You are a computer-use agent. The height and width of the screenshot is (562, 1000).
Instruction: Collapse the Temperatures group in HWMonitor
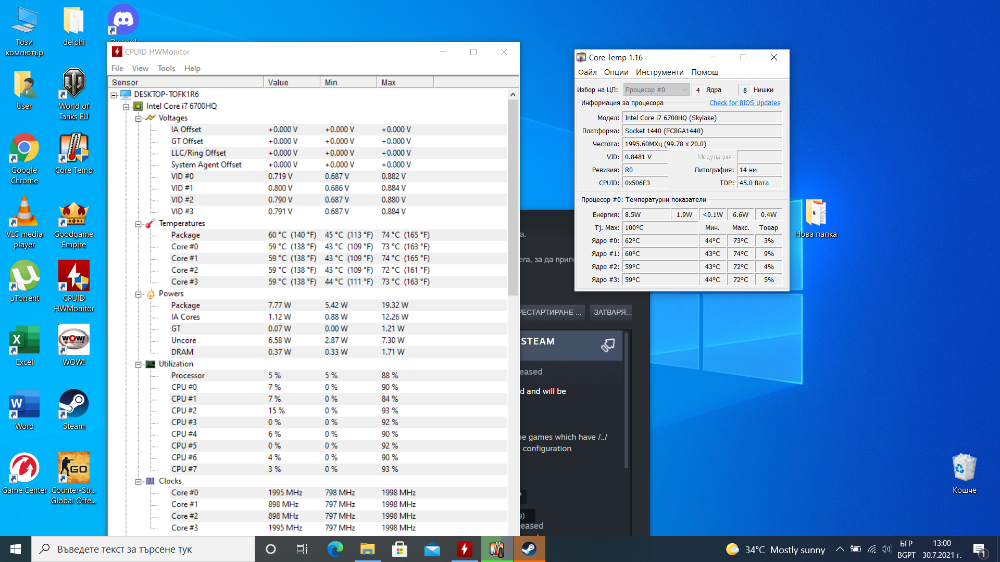pos(138,223)
